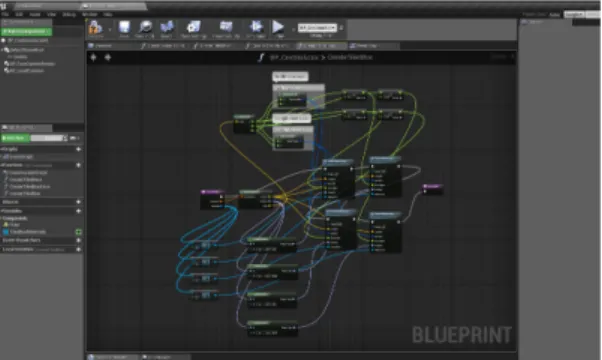Switch to the Event Graph tab

pyautogui.click(x=374, y=46)
